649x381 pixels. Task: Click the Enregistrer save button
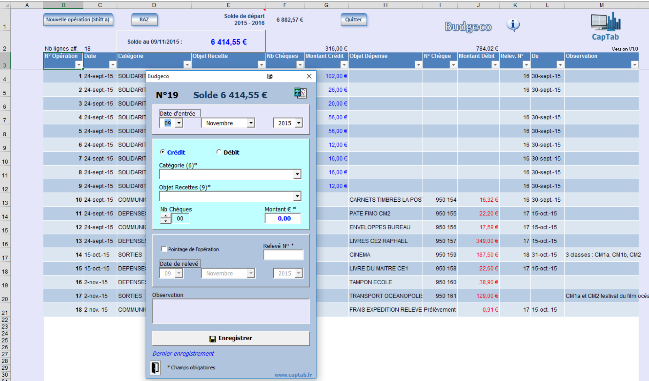point(231,338)
